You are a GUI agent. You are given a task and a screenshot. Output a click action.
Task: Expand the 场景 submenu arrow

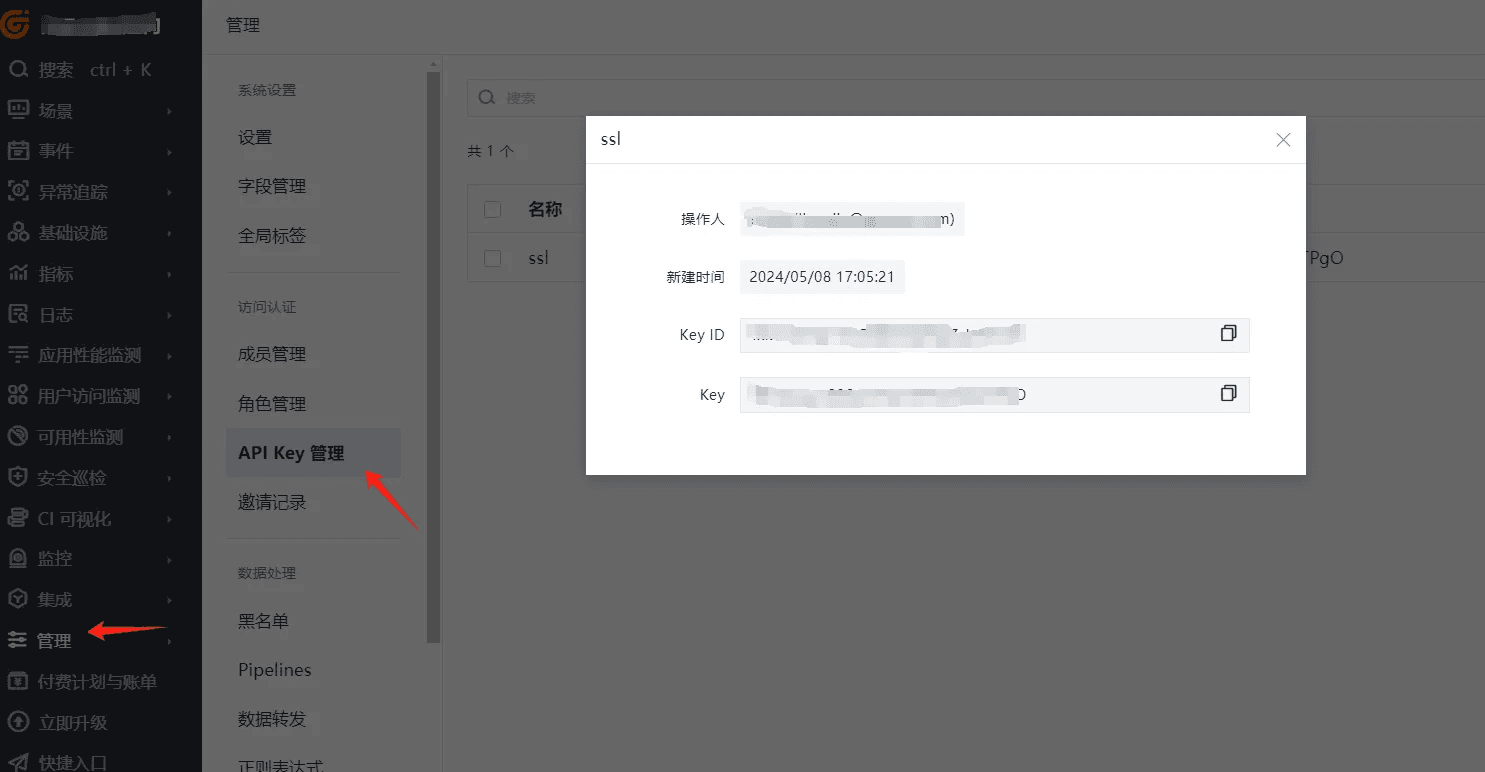click(x=170, y=111)
